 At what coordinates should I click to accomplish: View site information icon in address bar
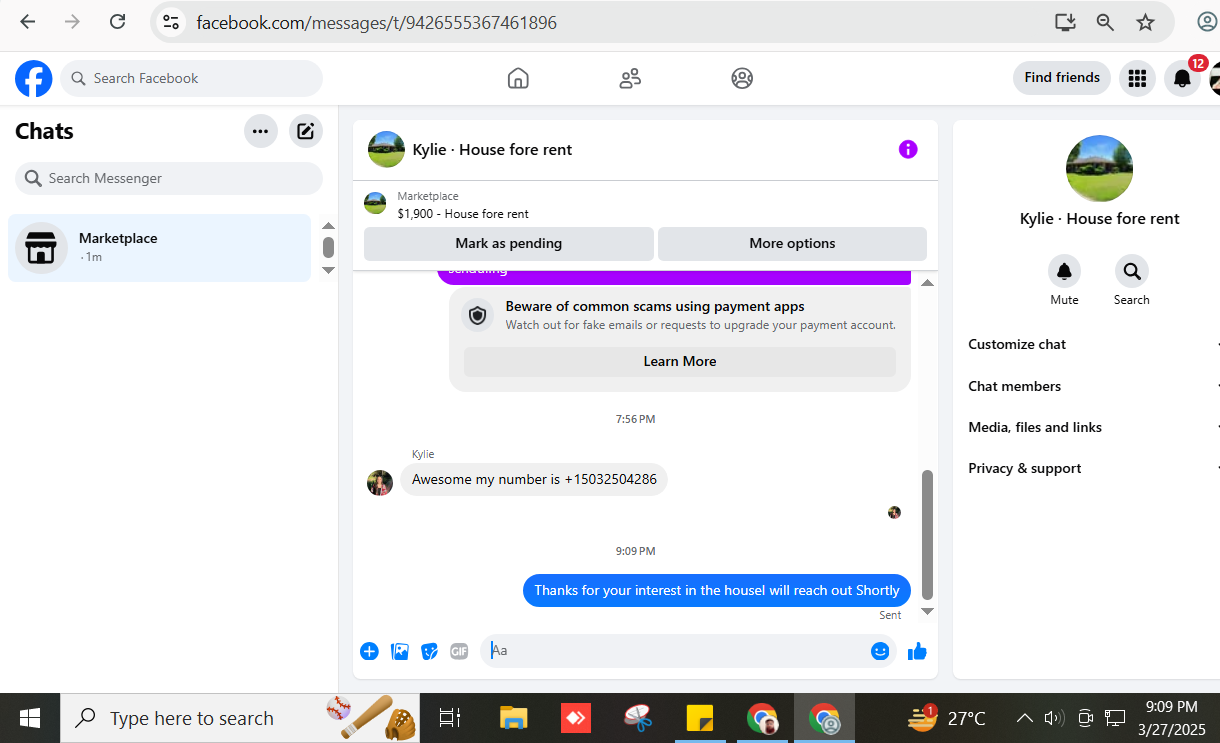coord(171,22)
